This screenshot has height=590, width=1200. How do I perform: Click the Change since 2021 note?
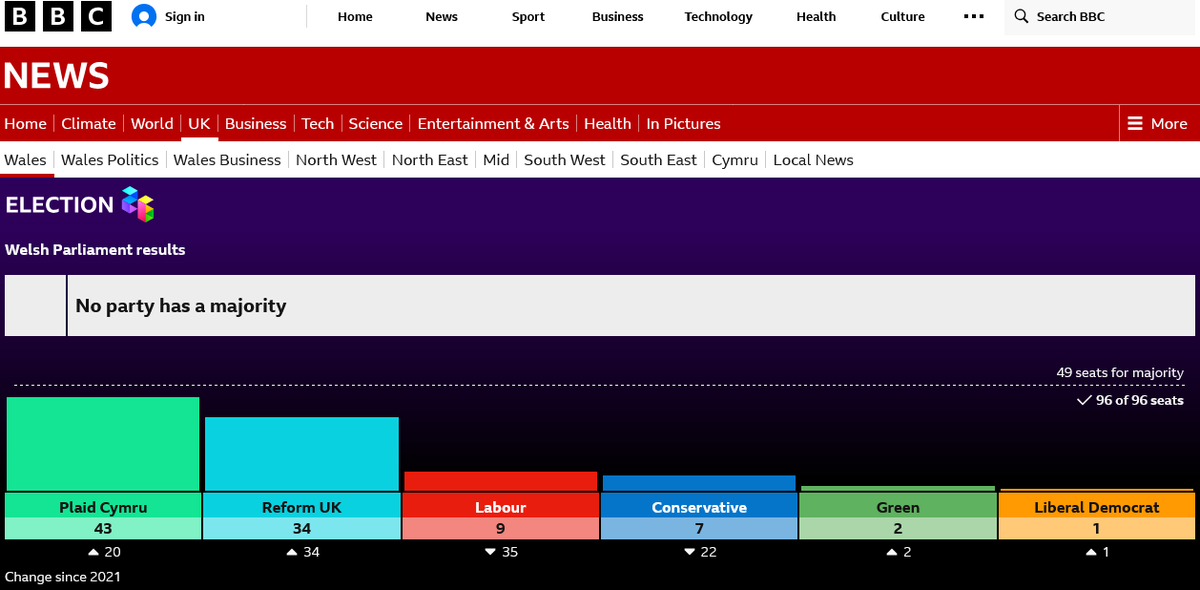63,577
